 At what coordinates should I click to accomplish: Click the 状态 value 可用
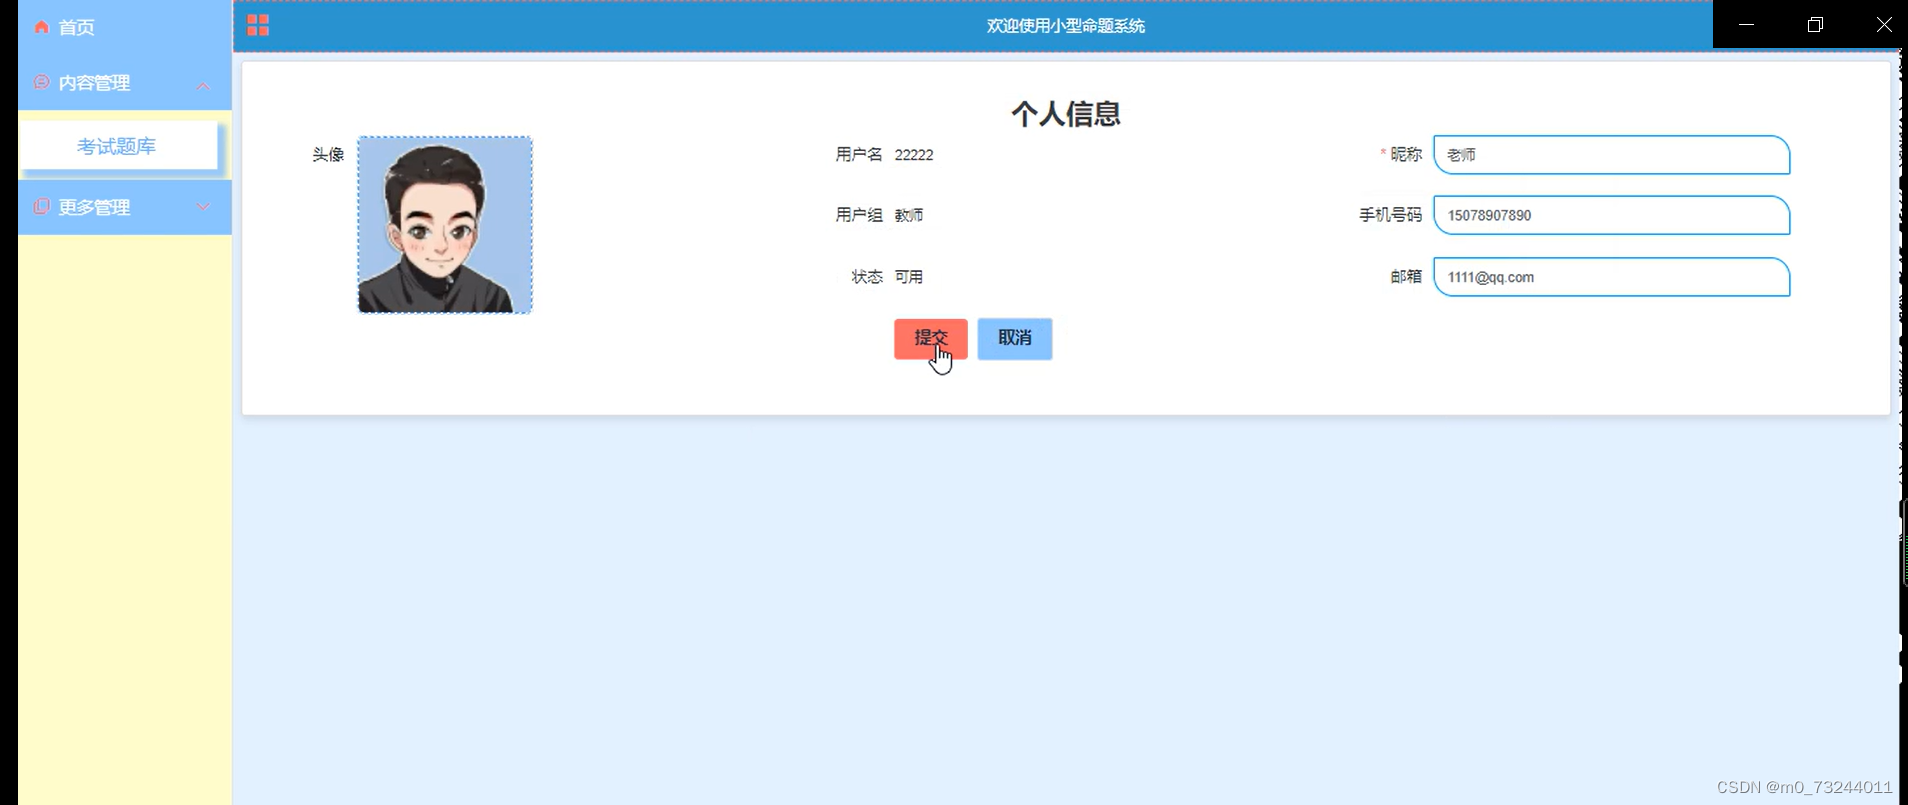tap(909, 277)
